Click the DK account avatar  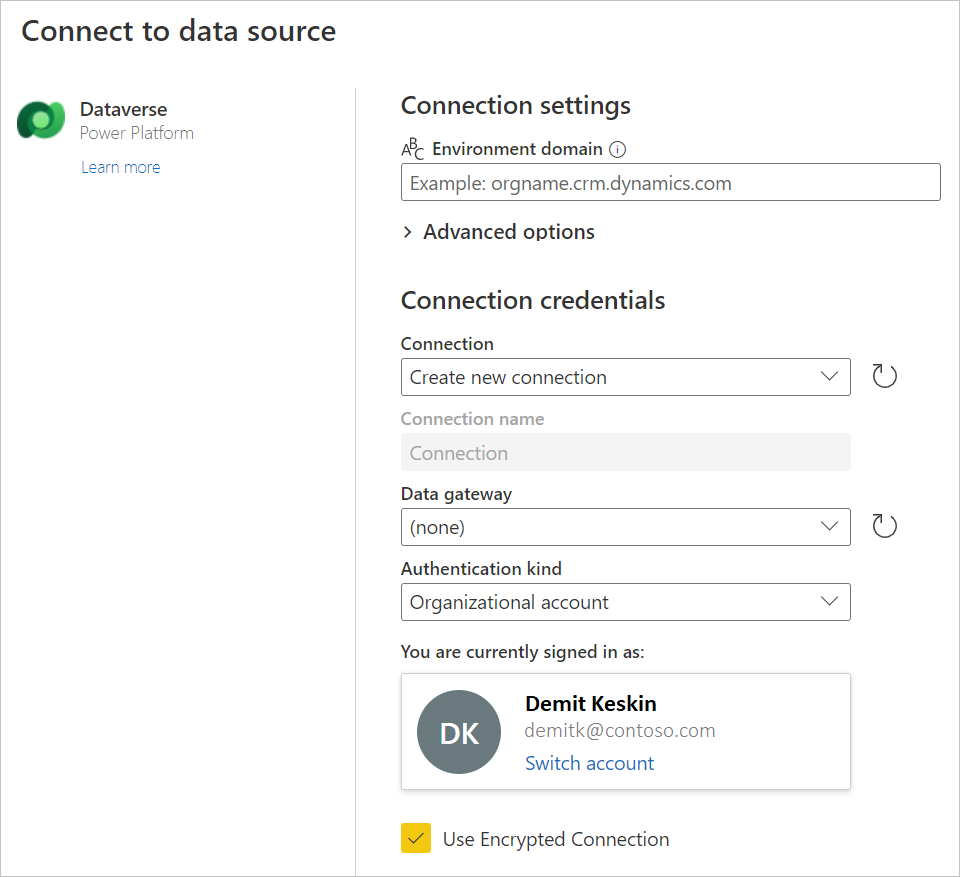(459, 732)
